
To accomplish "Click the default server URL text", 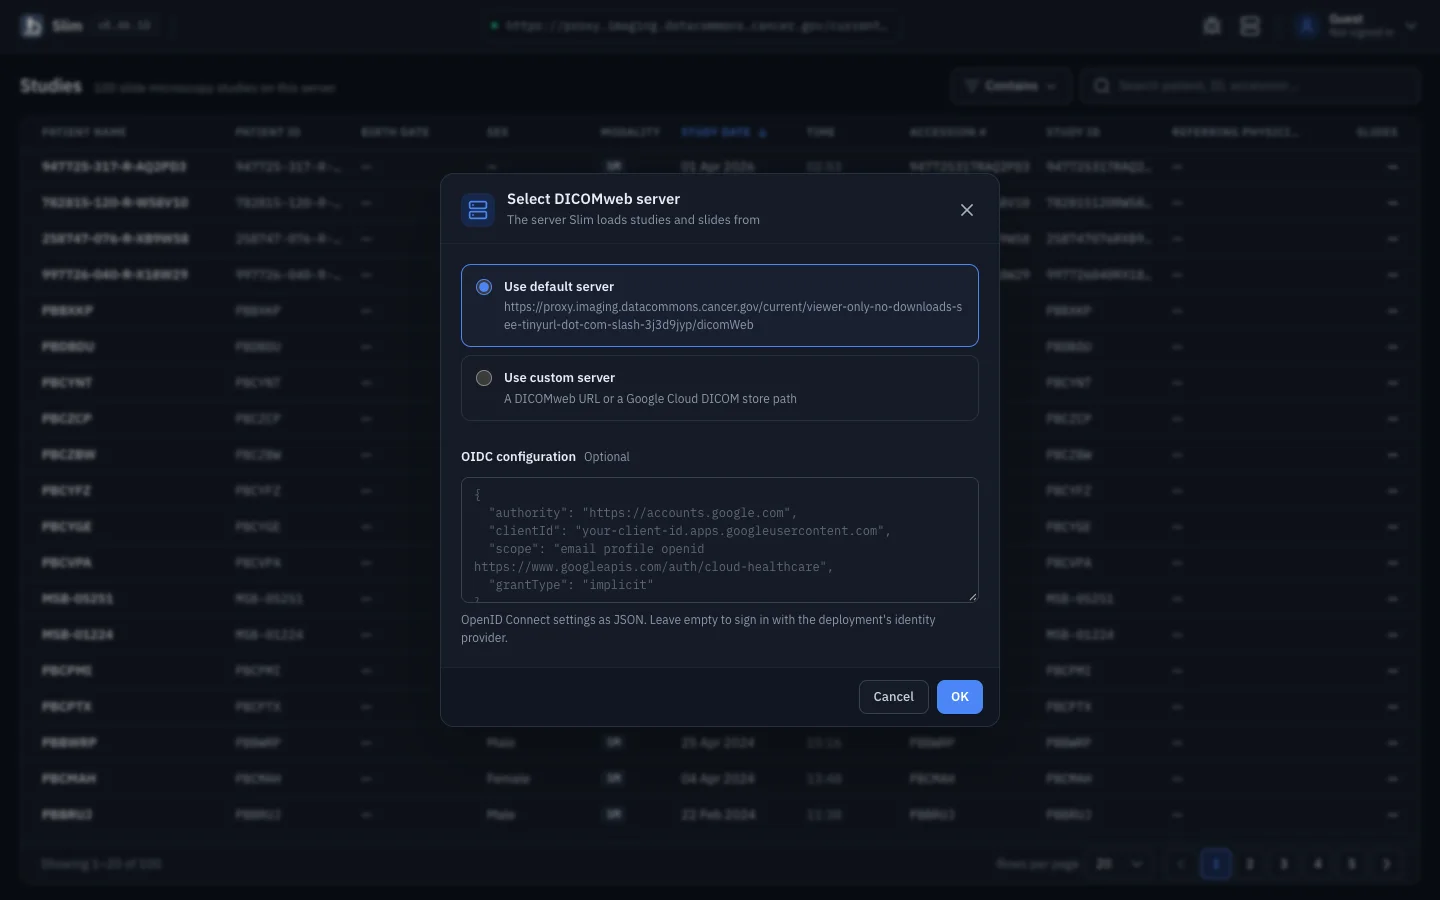I will 733,316.
